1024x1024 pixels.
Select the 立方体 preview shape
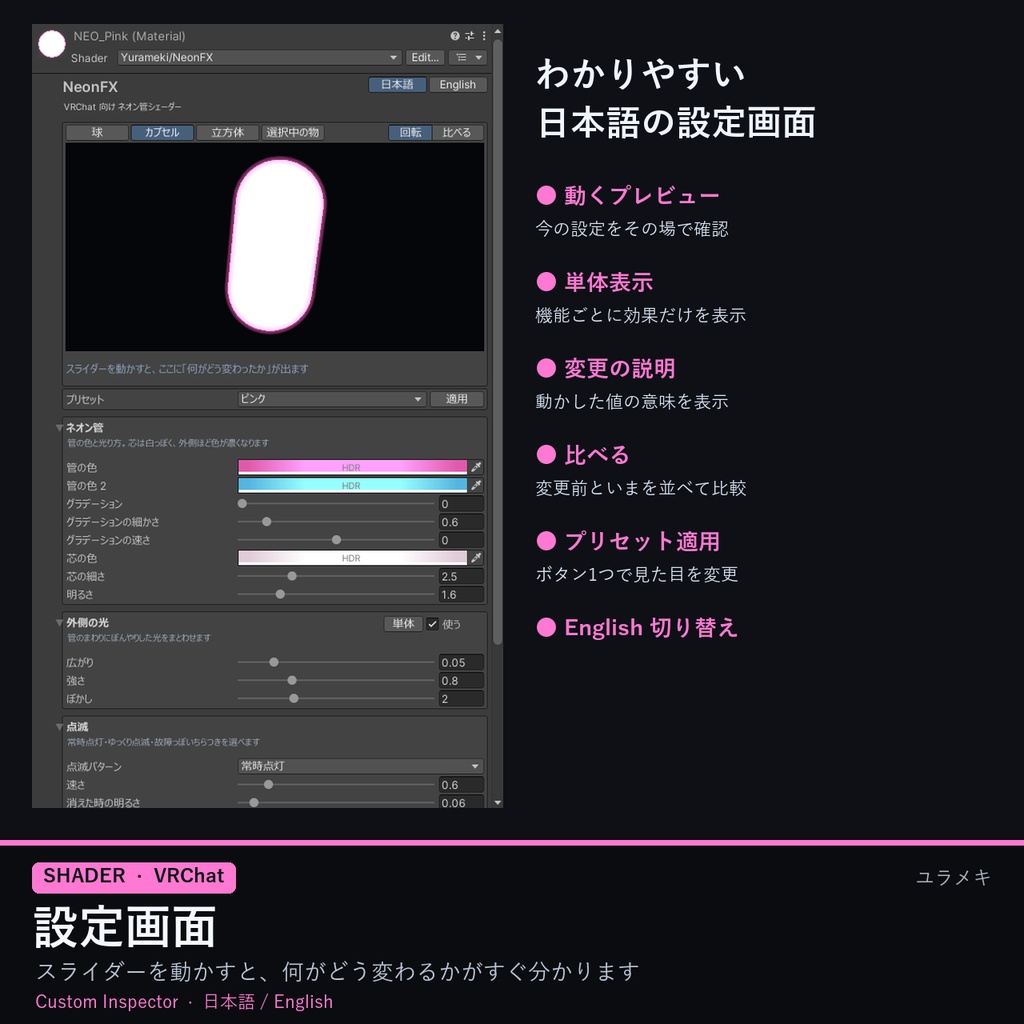click(x=227, y=133)
